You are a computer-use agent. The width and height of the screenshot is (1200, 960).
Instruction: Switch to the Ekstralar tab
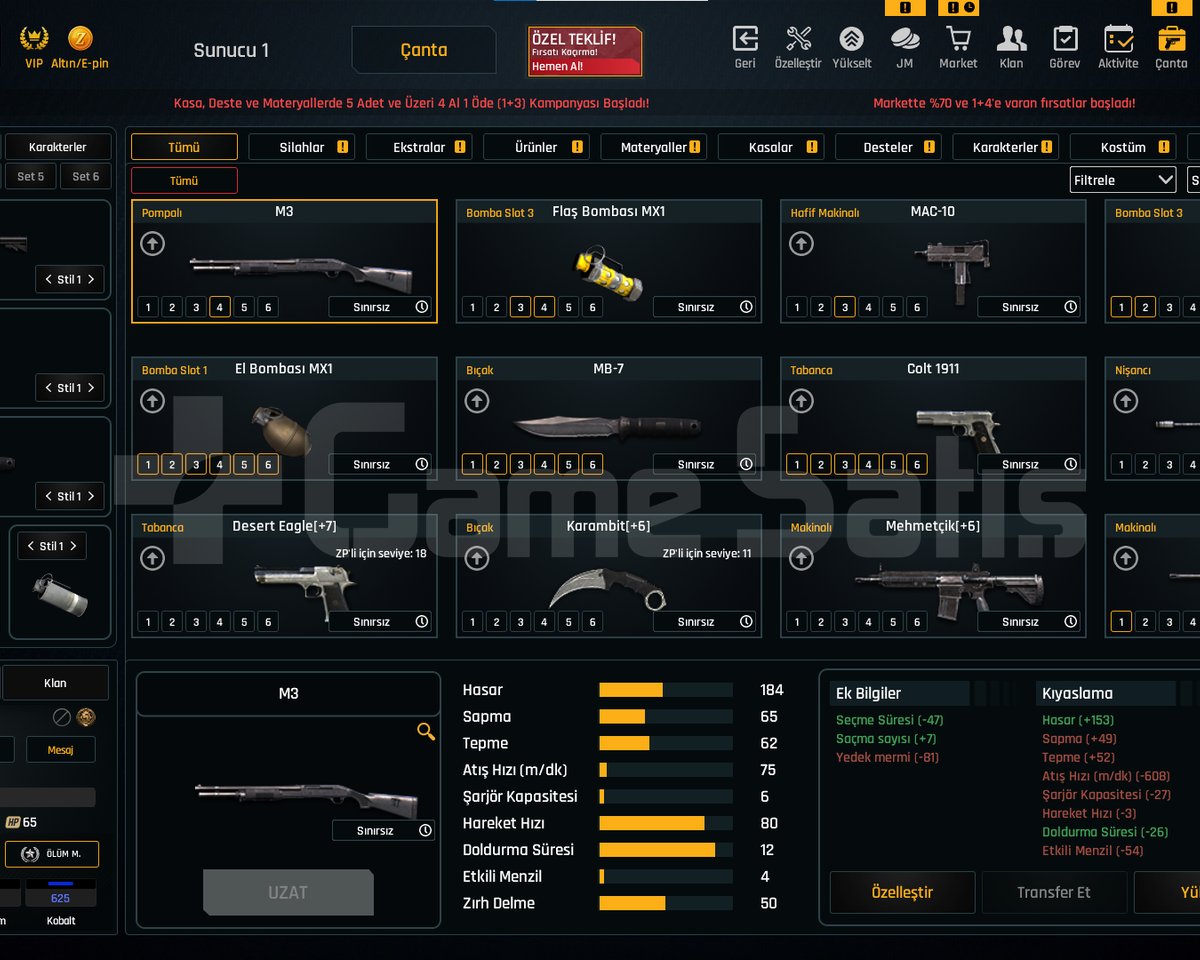click(x=419, y=147)
